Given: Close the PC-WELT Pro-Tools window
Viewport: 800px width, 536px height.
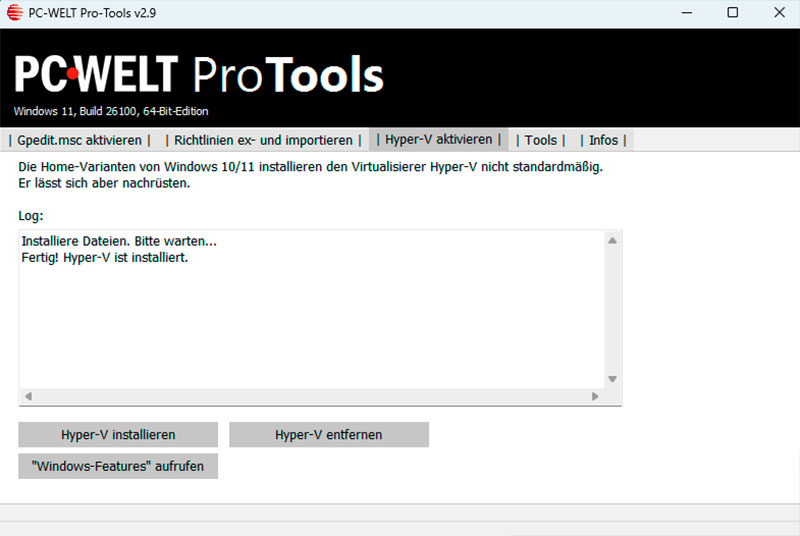Looking at the screenshot, I should [x=779, y=13].
